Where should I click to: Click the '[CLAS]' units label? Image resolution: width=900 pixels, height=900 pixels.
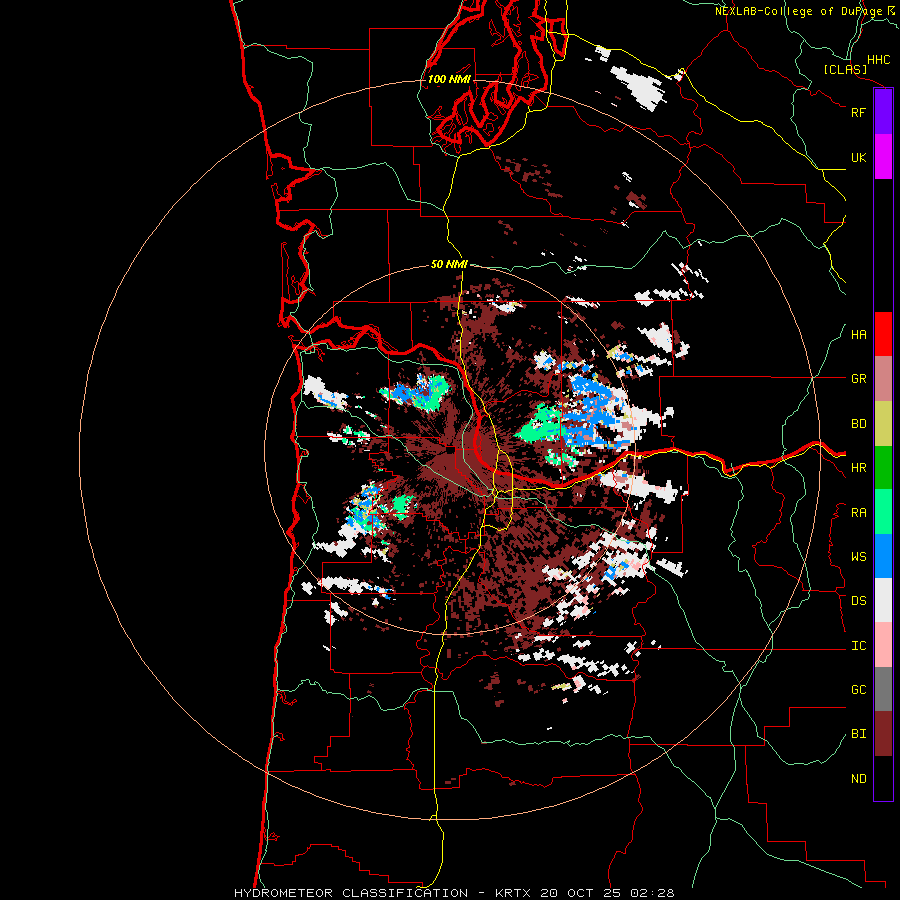845,69
